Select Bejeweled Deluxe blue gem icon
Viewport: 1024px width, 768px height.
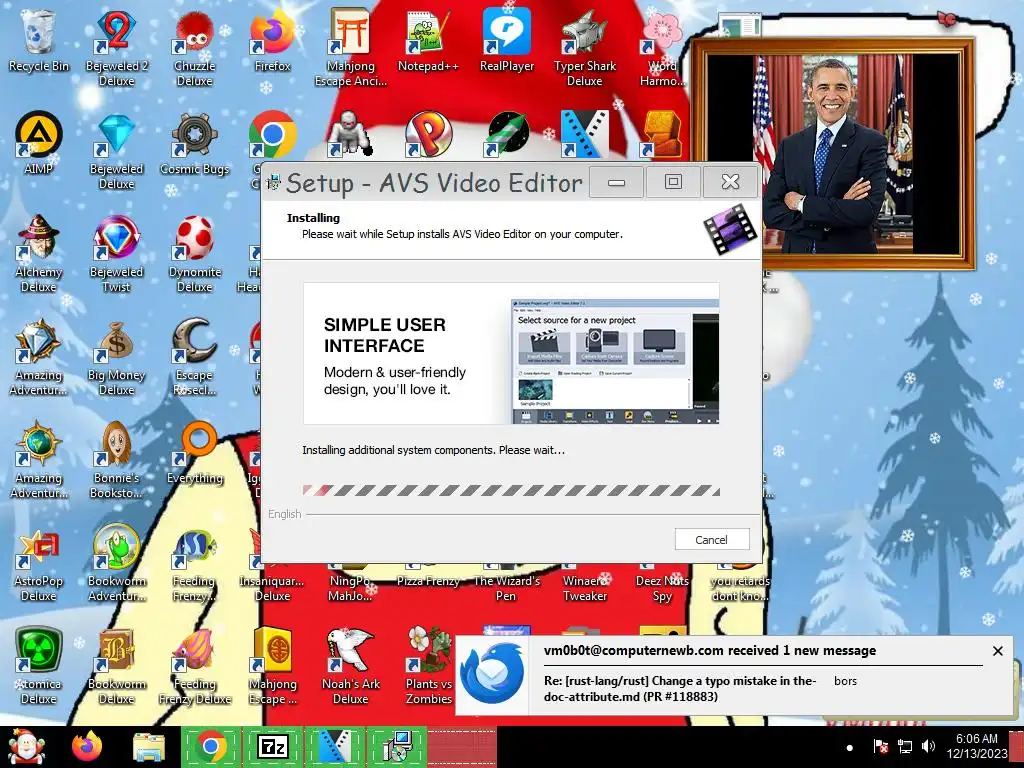116,150
